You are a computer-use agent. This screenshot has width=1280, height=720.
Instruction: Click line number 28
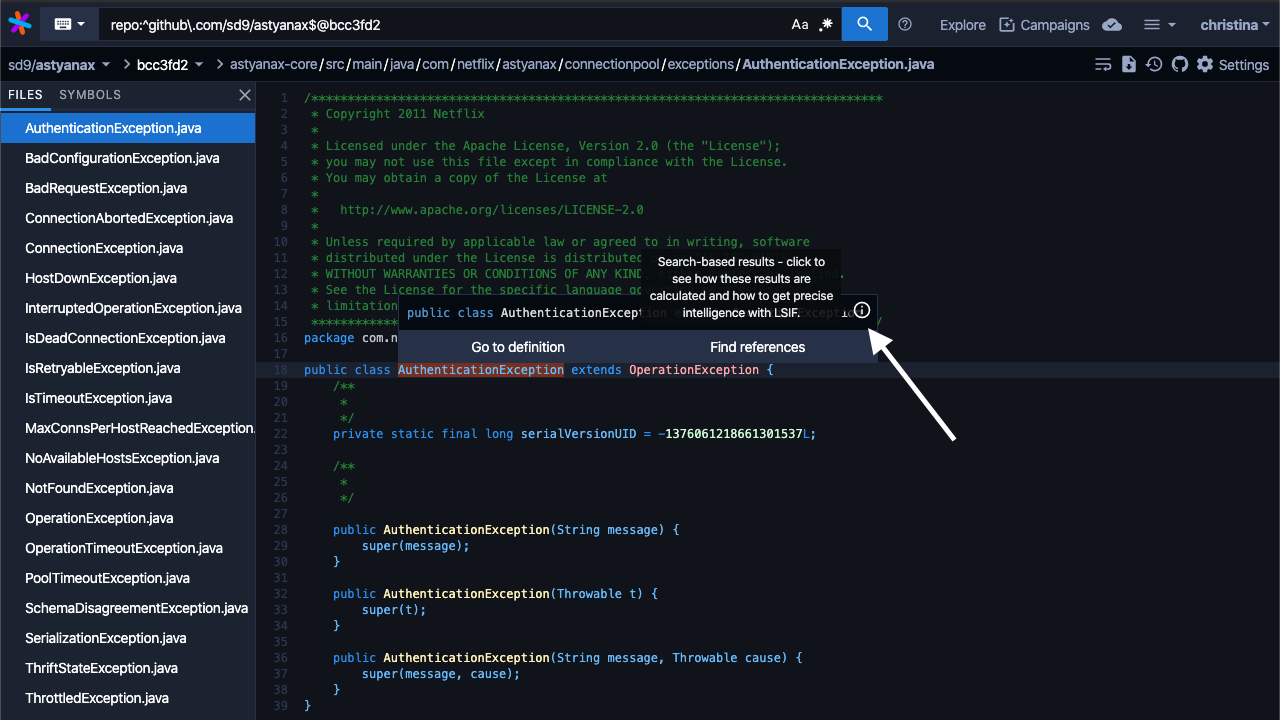click(x=280, y=530)
